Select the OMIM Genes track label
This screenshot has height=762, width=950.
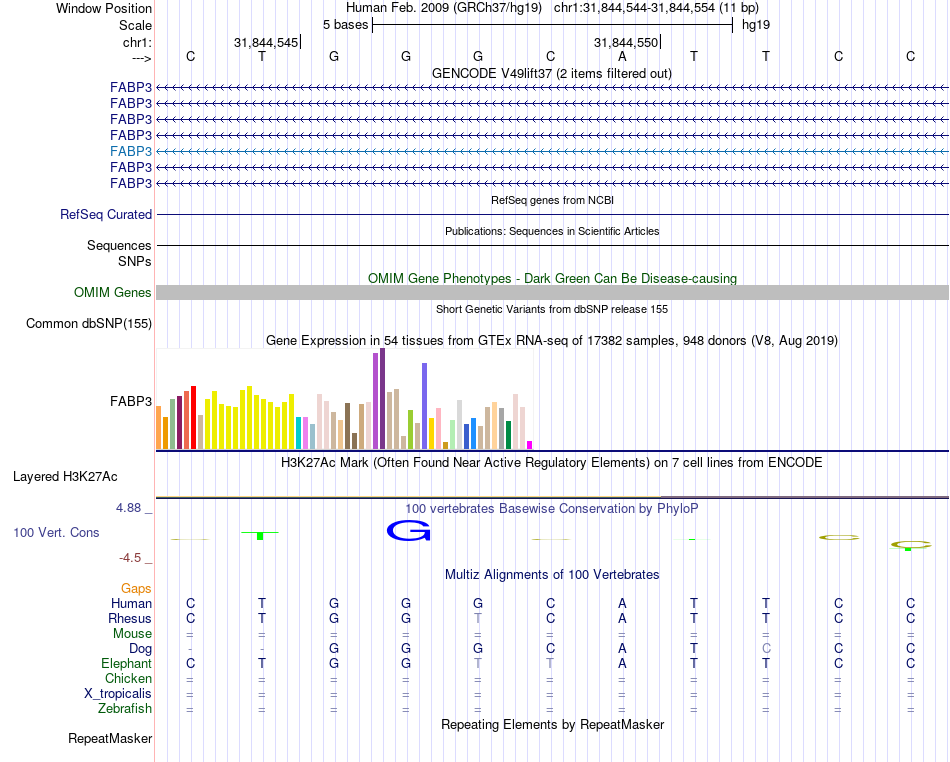113,293
